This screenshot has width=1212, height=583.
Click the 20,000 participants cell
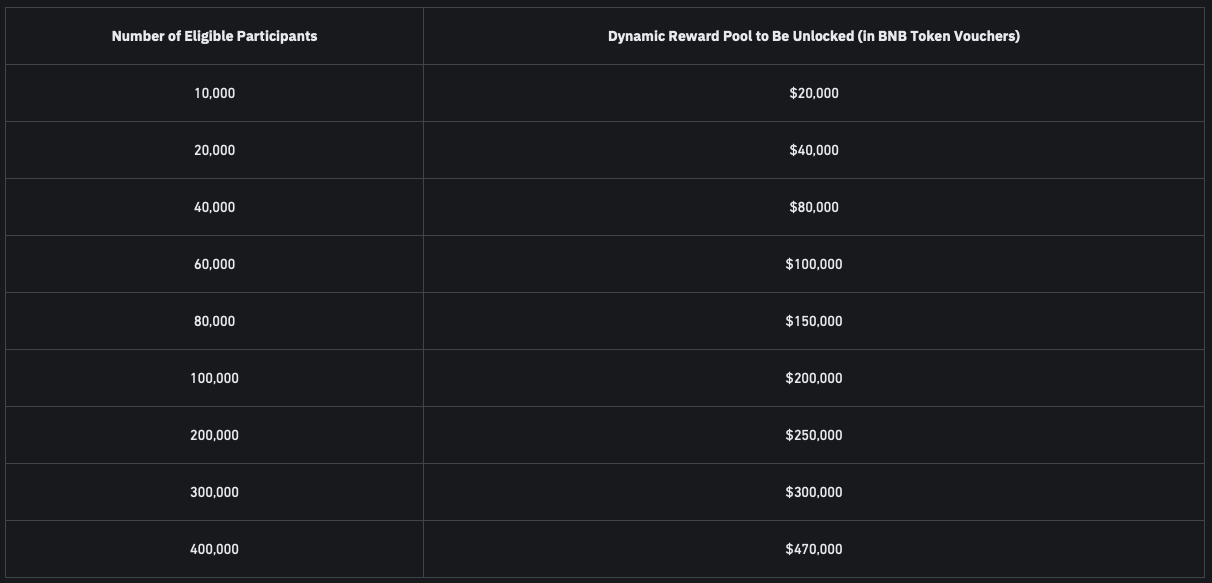coord(214,150)
